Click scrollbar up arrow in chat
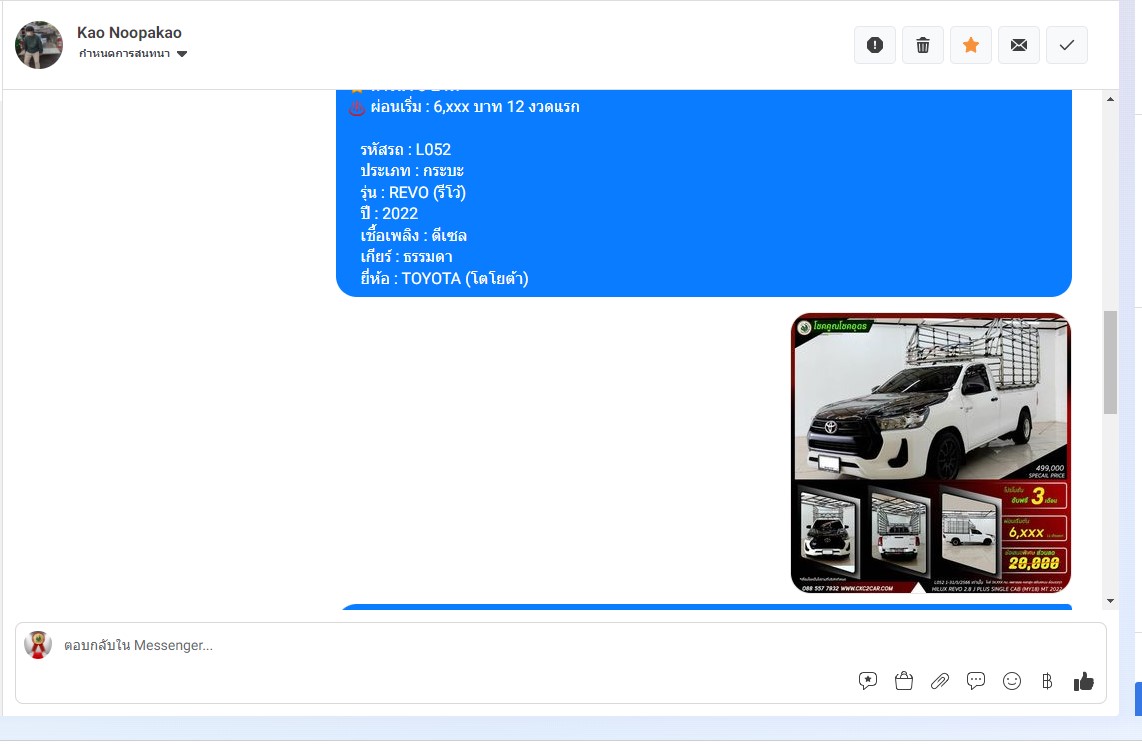This screenshot has height=744, width=1142. 1110,99
